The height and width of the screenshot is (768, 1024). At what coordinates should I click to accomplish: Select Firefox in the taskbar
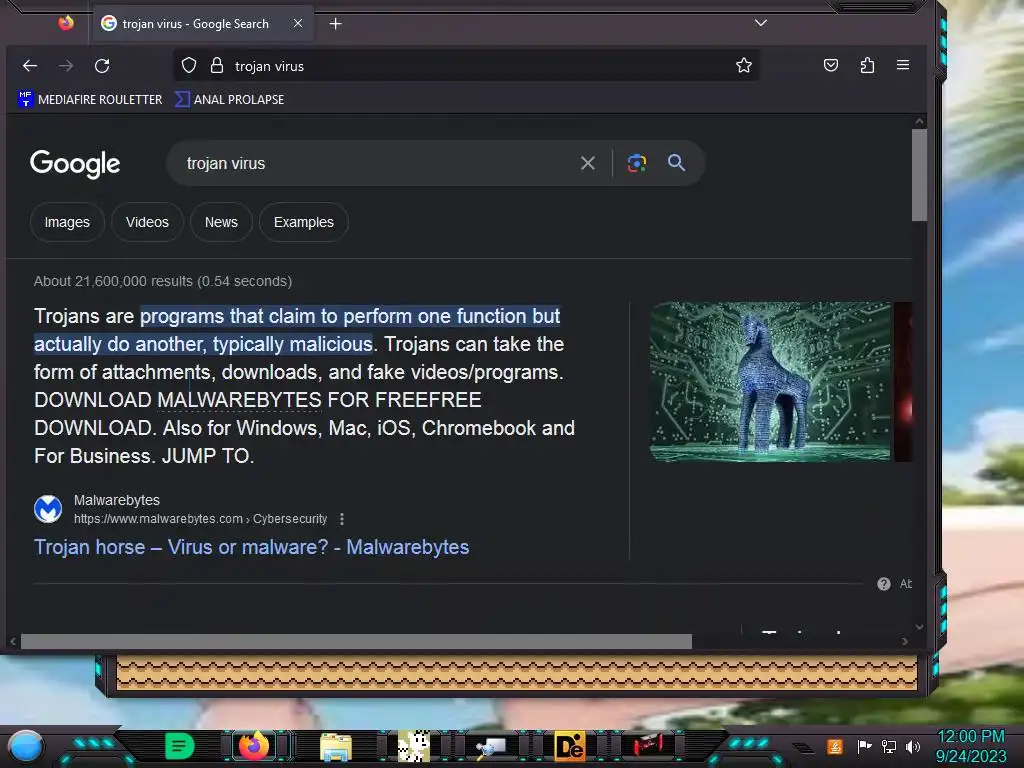pyautogui.click(x=254, y=746)
